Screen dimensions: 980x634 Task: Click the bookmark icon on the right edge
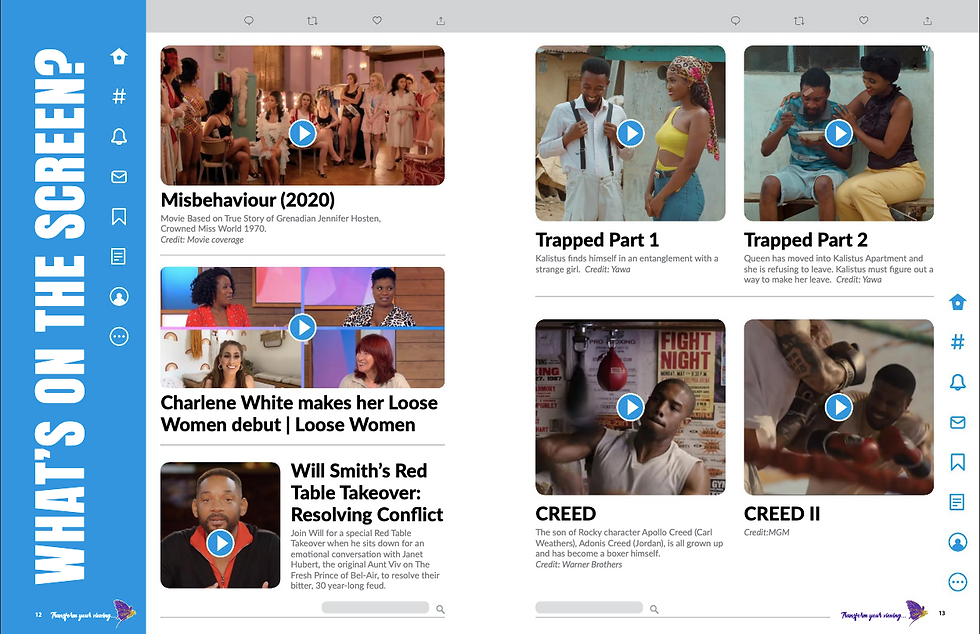(x=958, y=462)
